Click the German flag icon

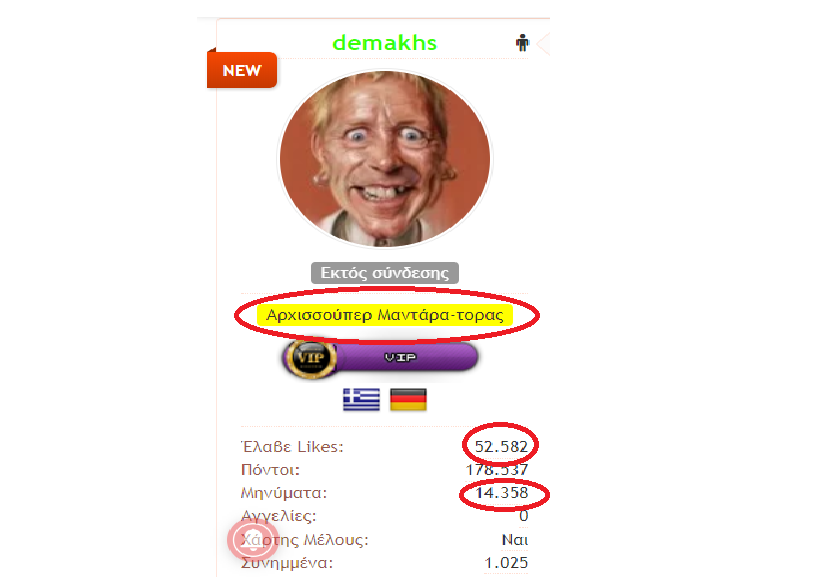(408, 399)
